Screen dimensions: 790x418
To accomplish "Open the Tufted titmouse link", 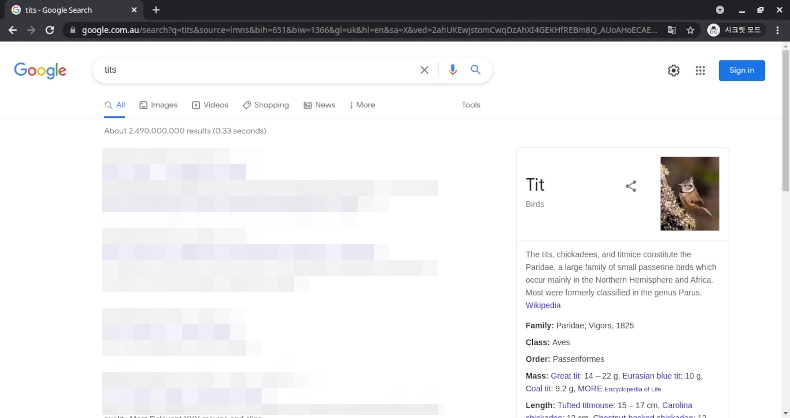I will pyautogui.click(x=586, y=405).
